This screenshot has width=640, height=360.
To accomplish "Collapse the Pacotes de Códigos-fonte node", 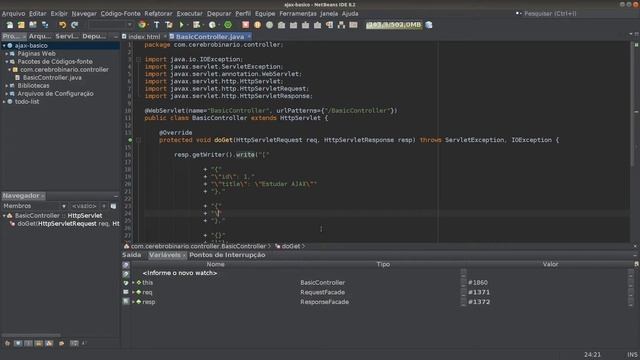I will pyautogui.click(x=7, y=62).
